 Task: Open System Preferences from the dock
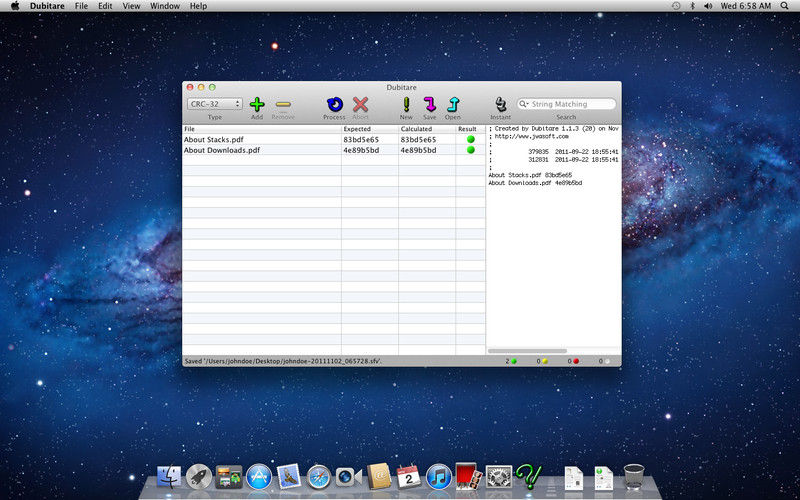499,477
